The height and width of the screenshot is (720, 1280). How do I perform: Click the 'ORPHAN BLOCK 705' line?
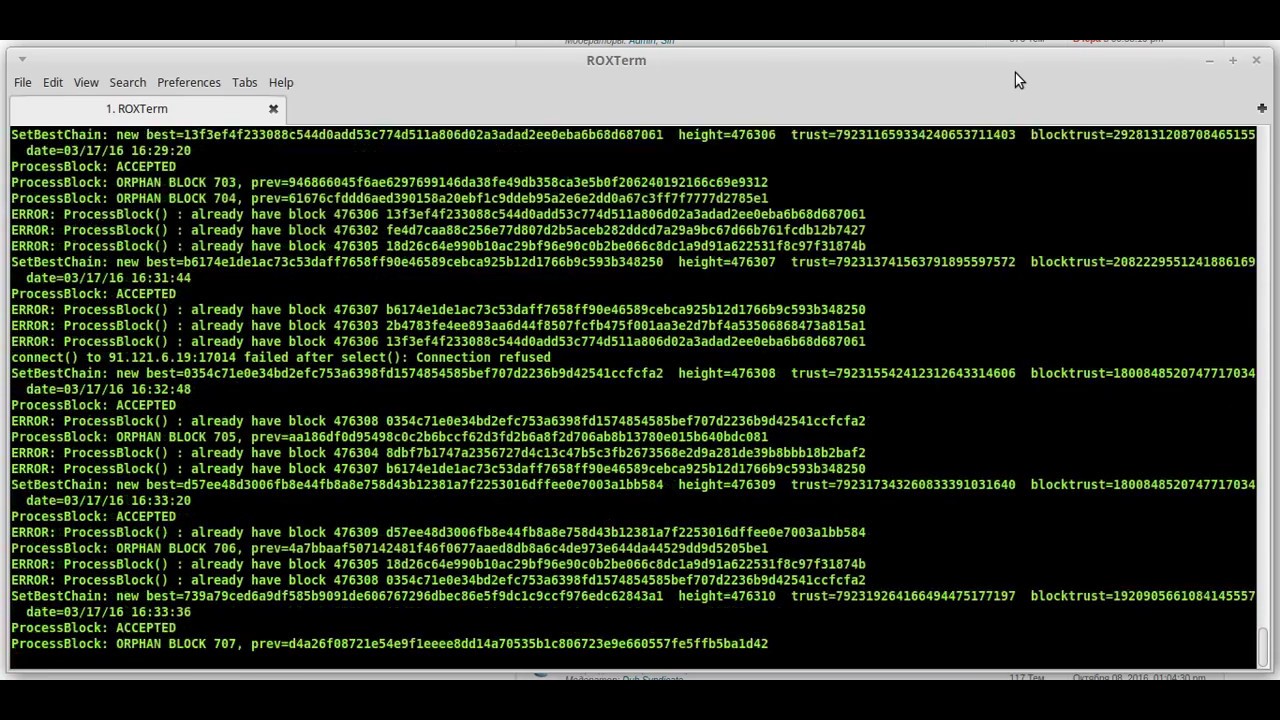(390, 437)
